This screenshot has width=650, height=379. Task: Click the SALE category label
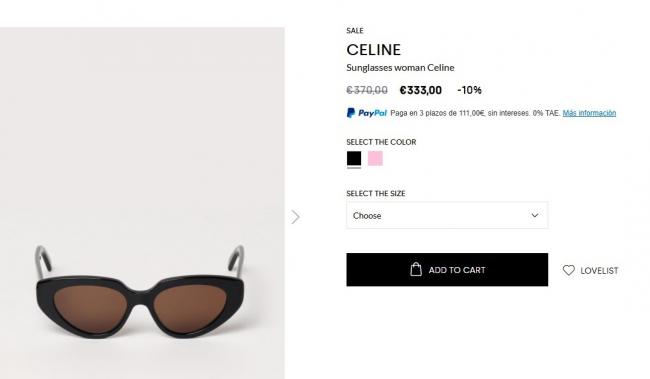(355, 31)
